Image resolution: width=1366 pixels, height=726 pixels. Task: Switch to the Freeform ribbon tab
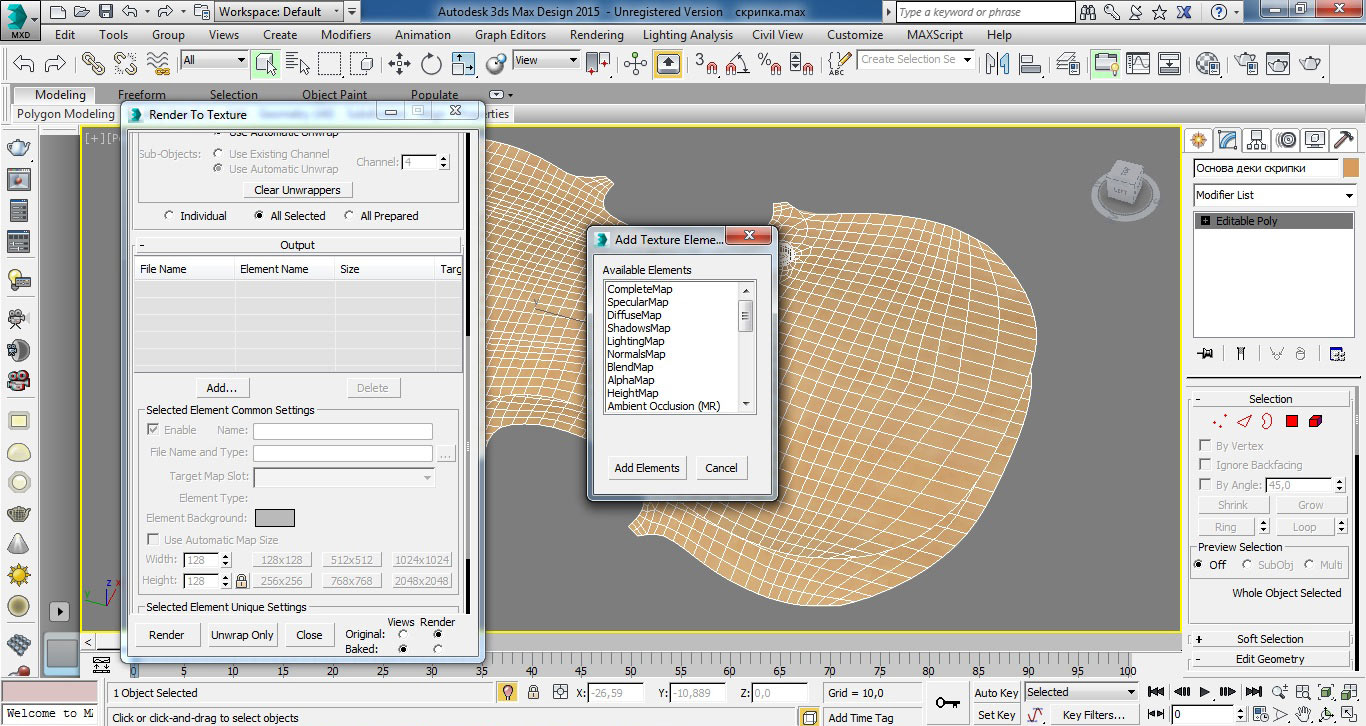pos(142,95)
